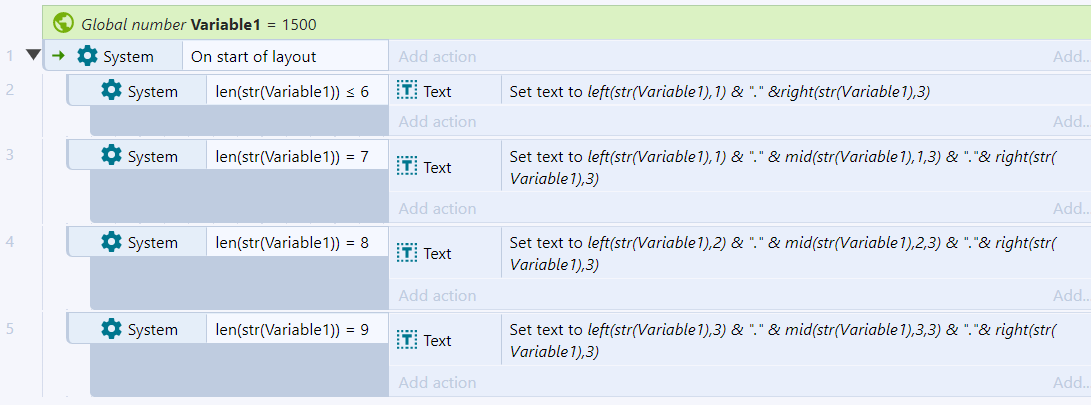Click Add action under event 2
Screen dimensions: 1091x405
tap(437, 121)
